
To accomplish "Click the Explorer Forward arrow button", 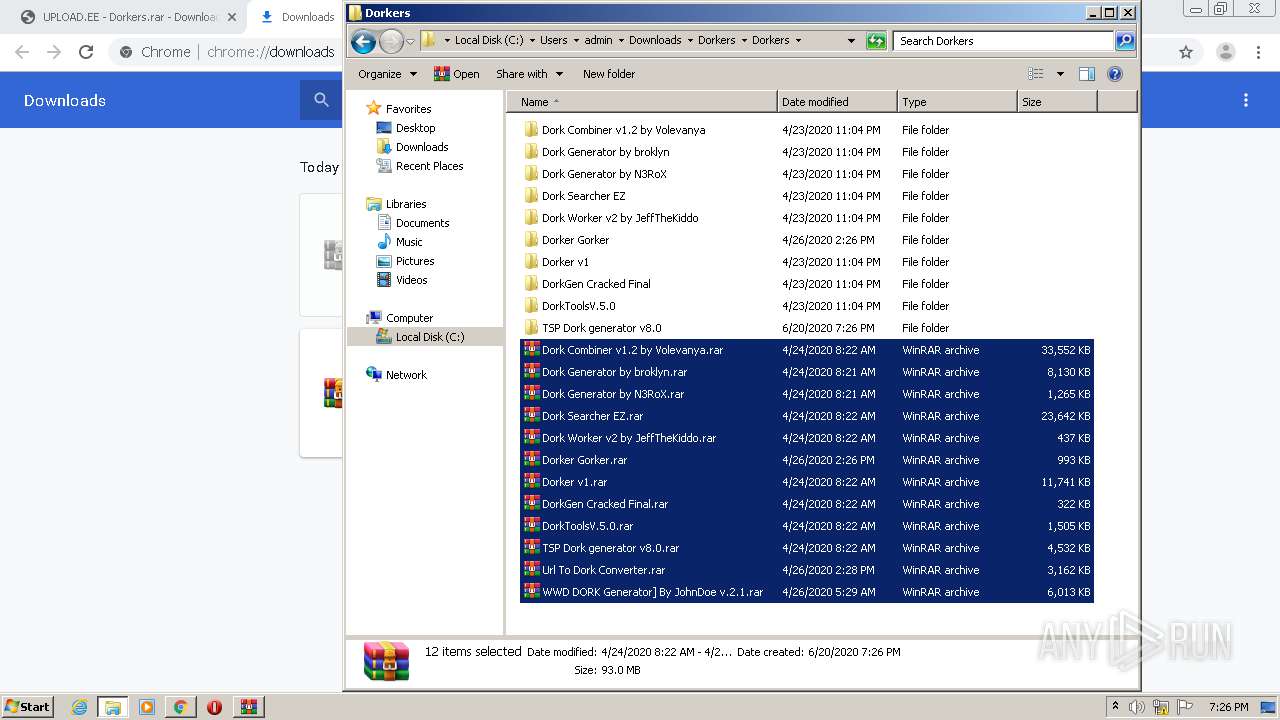I will click(x=391, y=41).
